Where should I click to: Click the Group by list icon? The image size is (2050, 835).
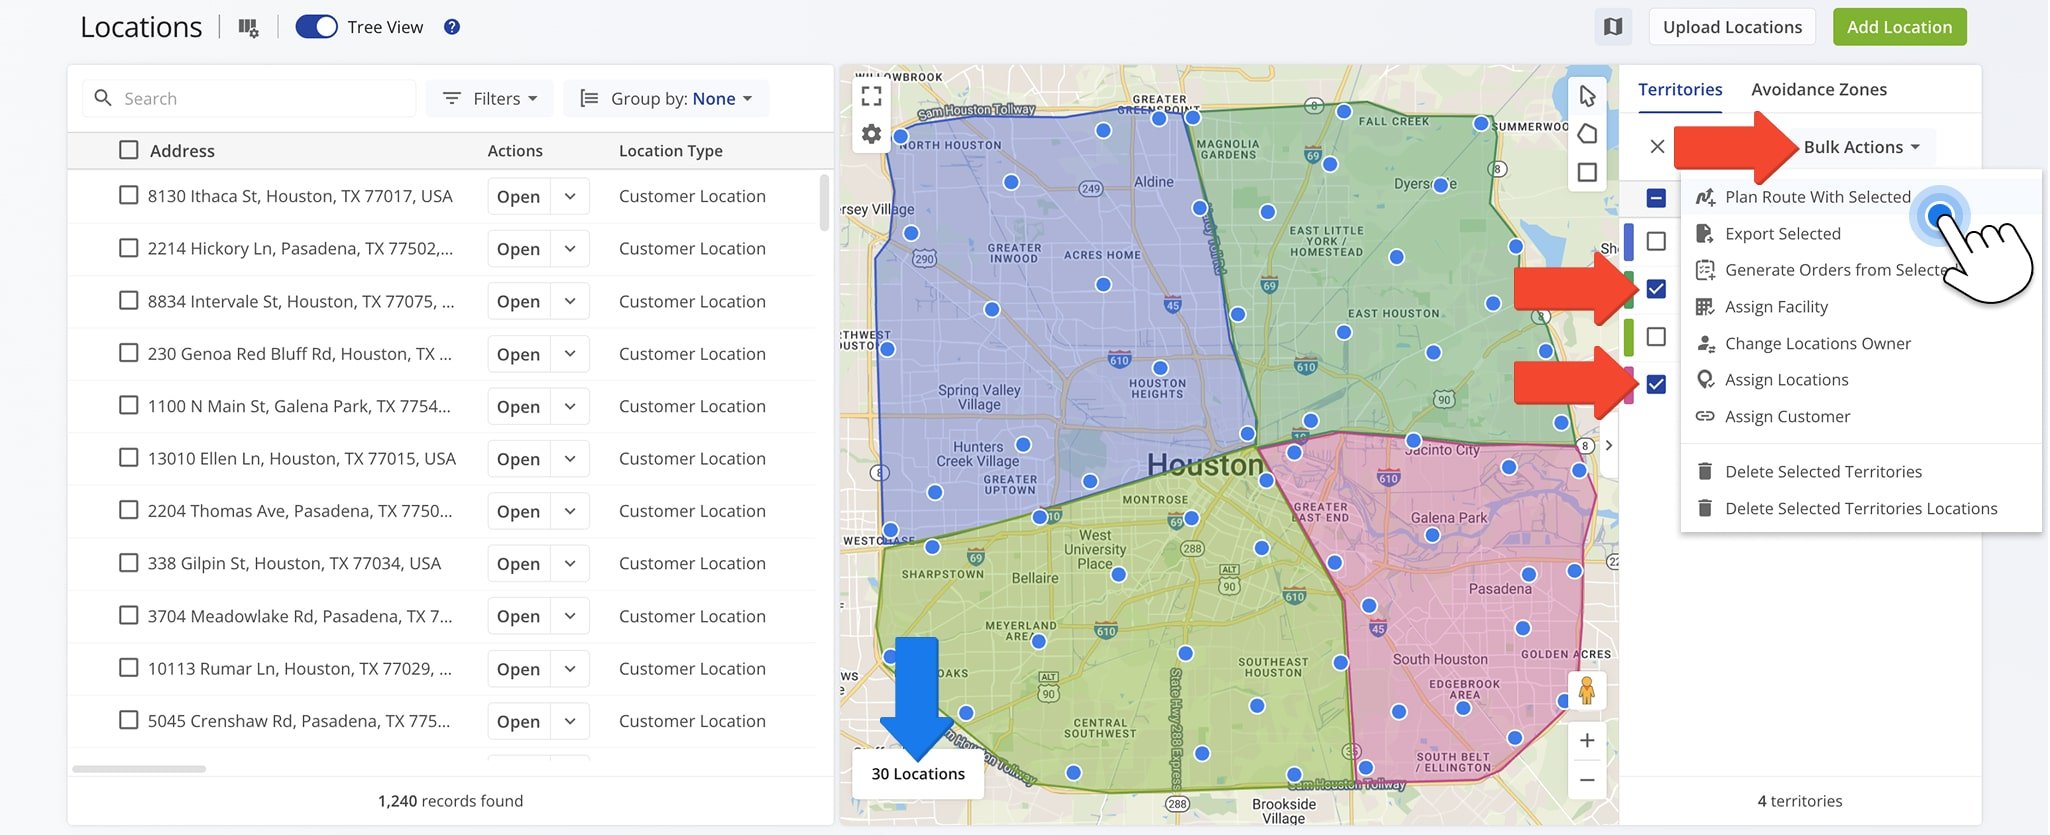[x=590, y=98]
